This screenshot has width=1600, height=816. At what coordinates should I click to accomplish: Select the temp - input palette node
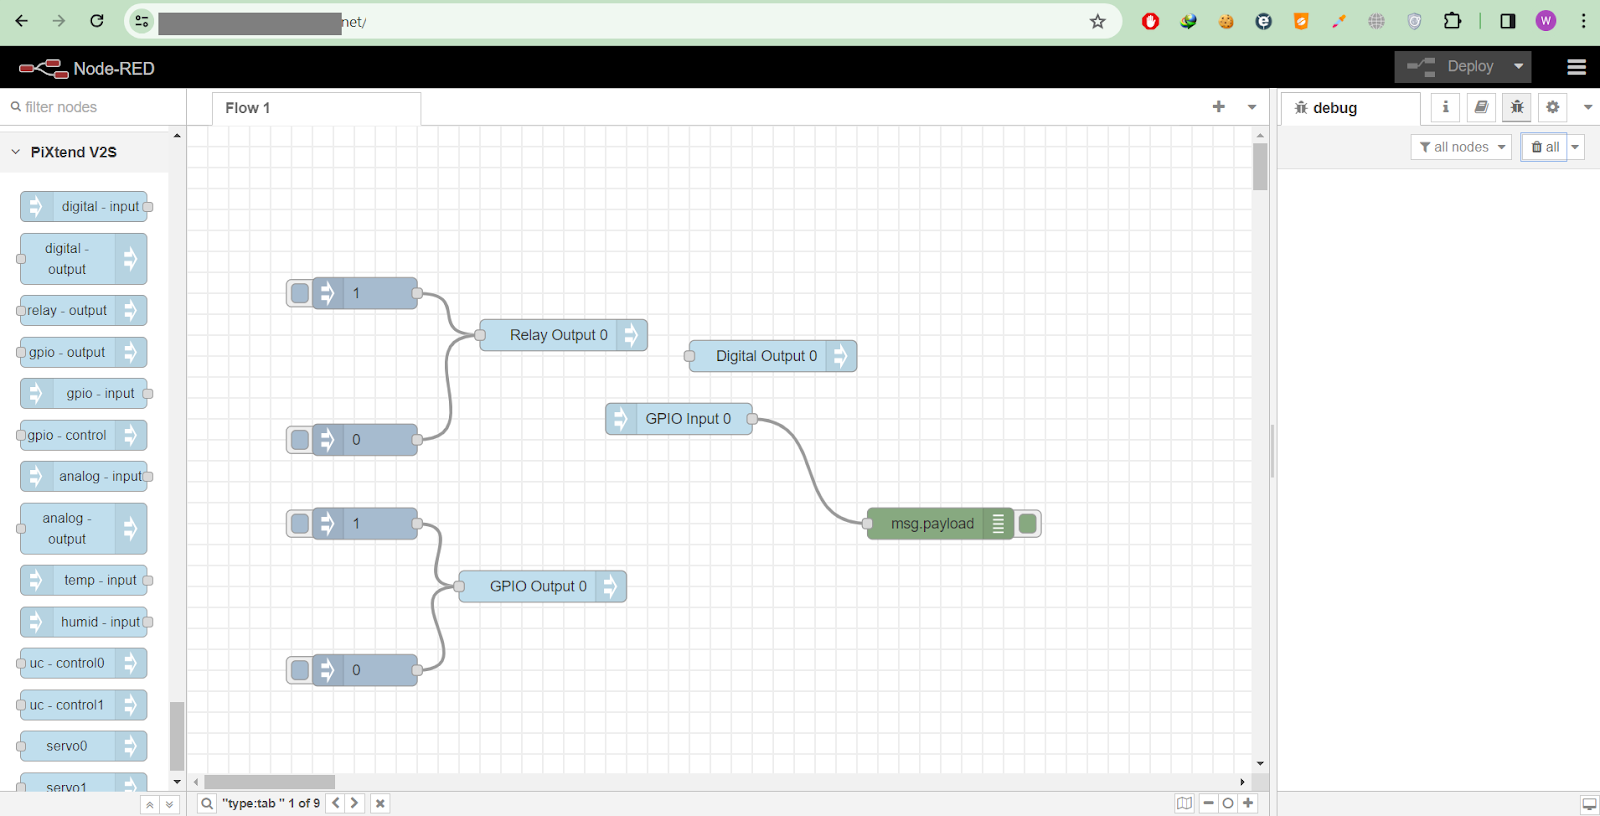pos(84,580)
